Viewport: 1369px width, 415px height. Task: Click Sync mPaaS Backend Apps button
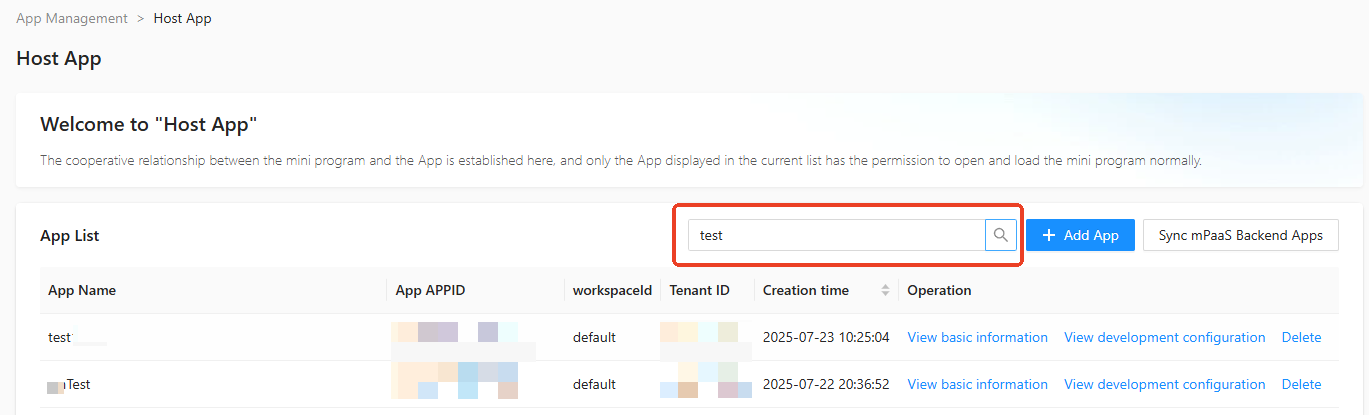point(1241,235)
